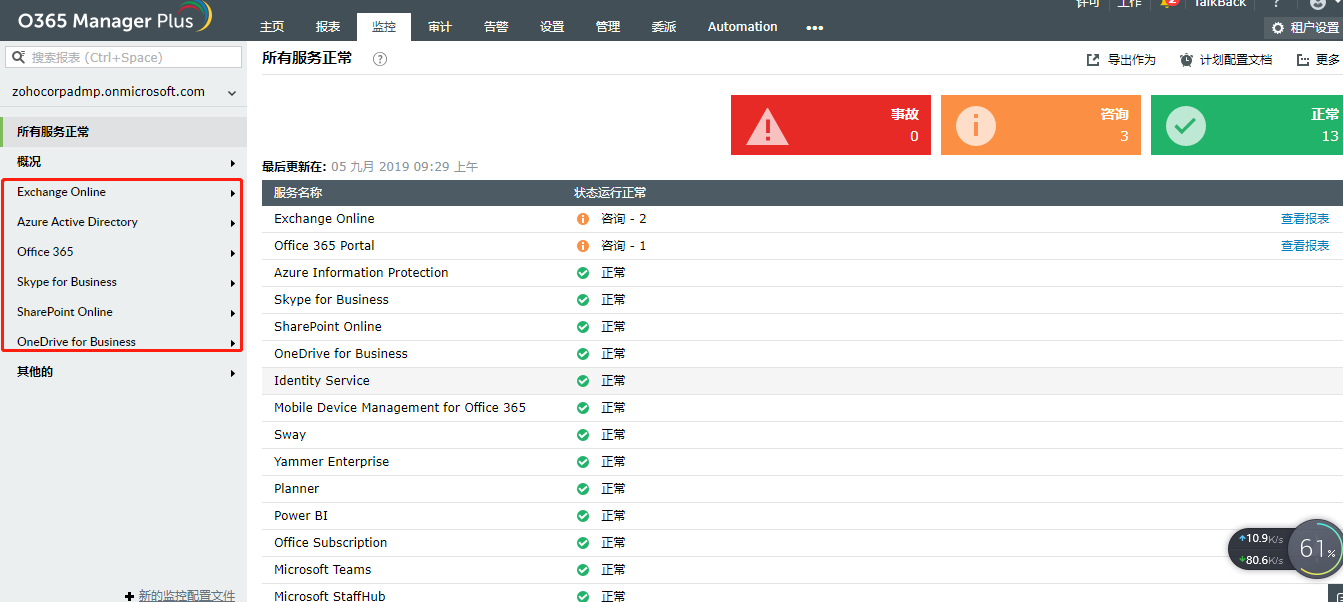This screenshot has height=602, width=1343.
Task: Click green status icon in Yammer Enterprise row
Action: pos(583,462)
